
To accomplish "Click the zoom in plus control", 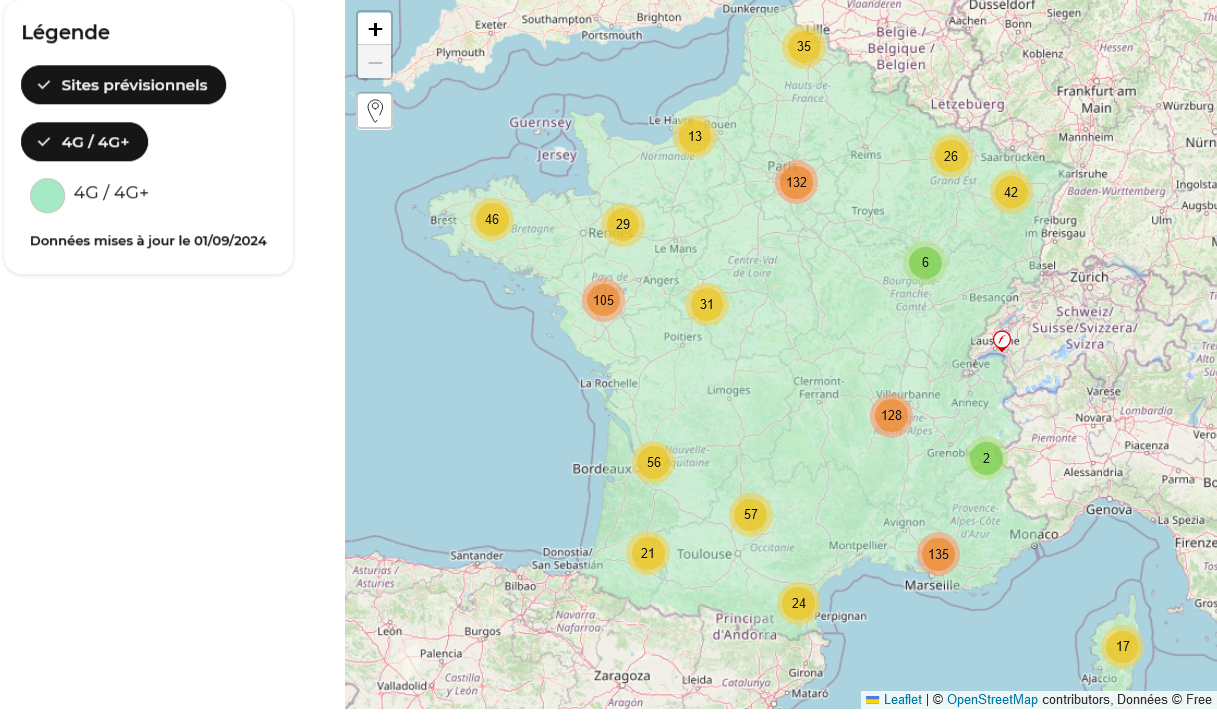I will pyautogui.click(x=375, y=28).
